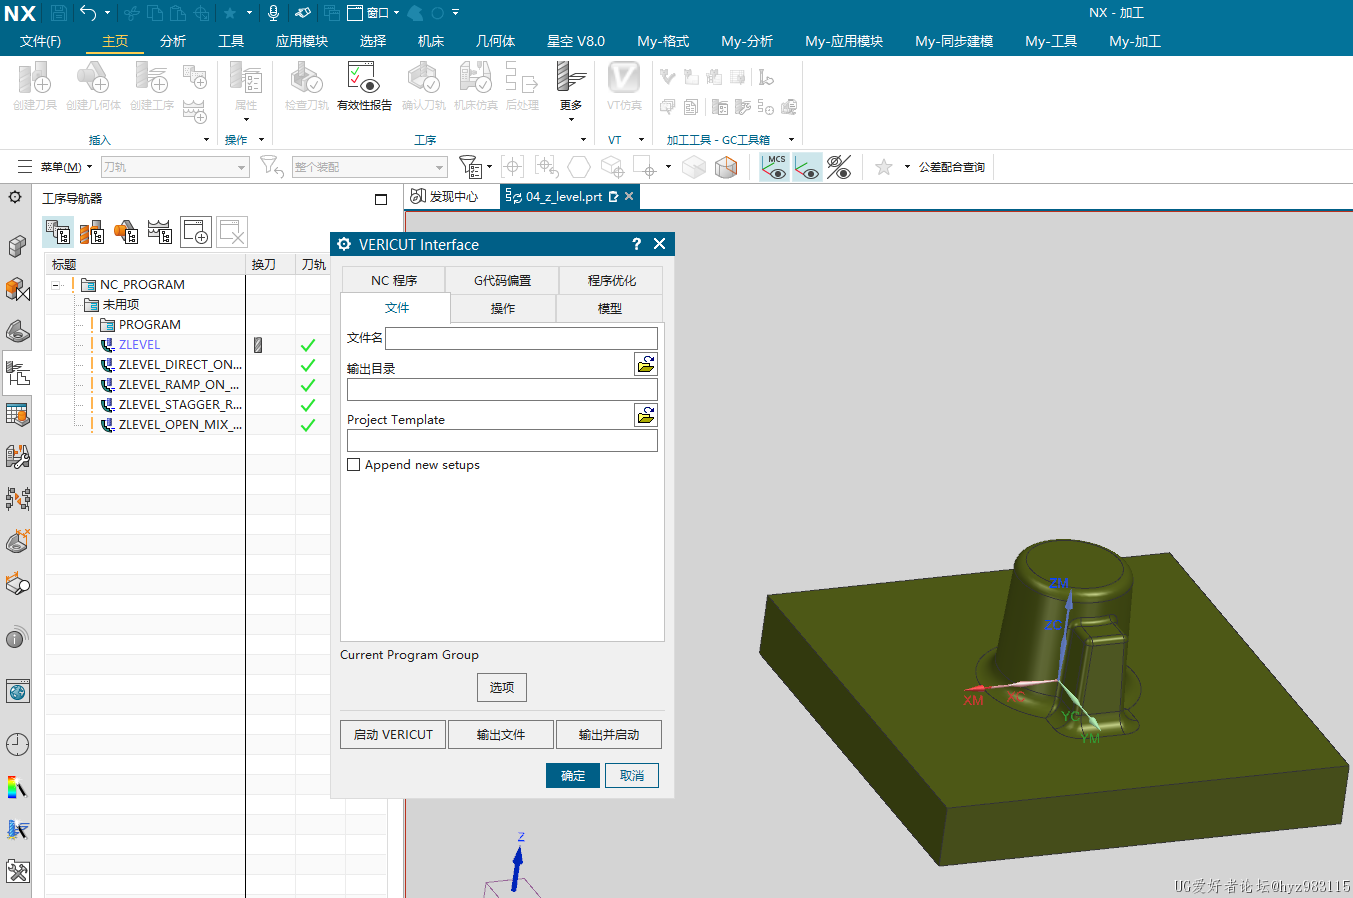This screenshot has height=898, width=1353.
Task: Cancel the dialog with 取消 button
Action: pos(632,776)
